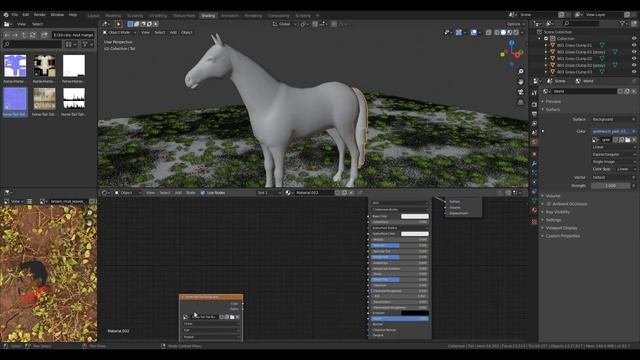This screenshot has width=640, height=360.
Task: Click Base Color swatch on Principled BSDF
Action: 415,216
